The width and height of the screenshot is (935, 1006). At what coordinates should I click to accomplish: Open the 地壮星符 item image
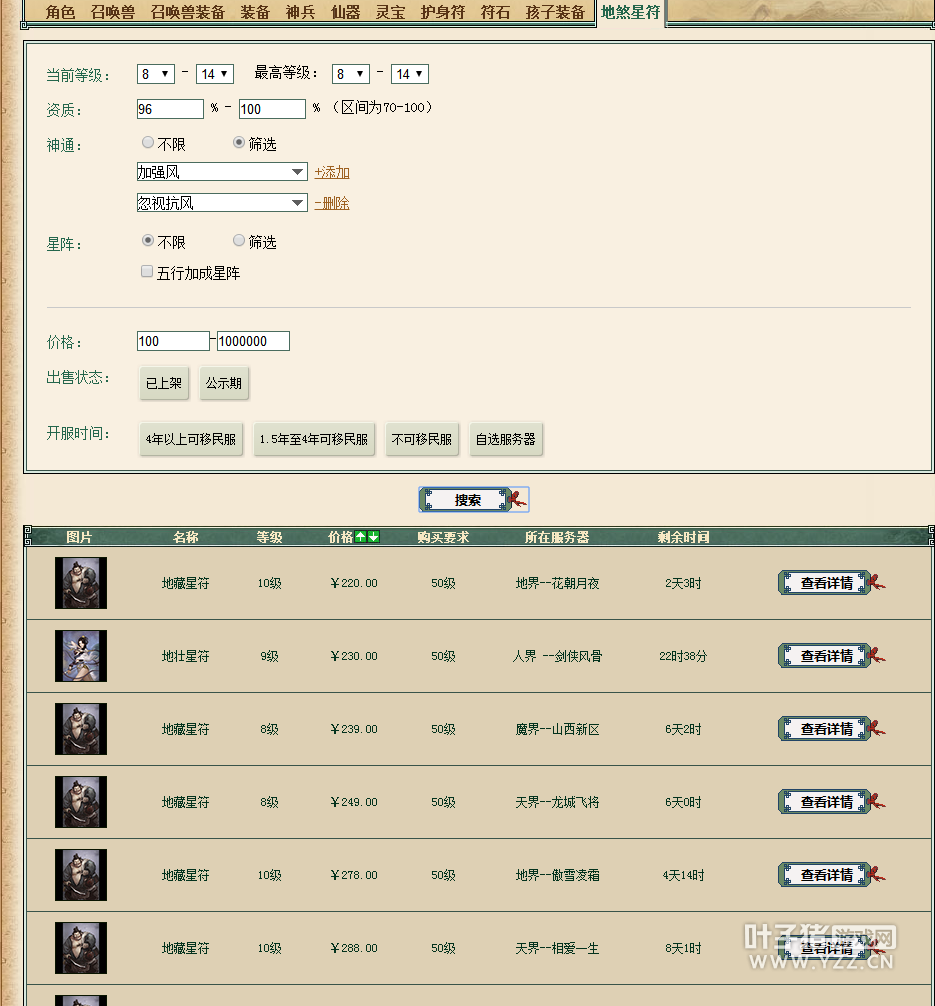pos(81,656)
